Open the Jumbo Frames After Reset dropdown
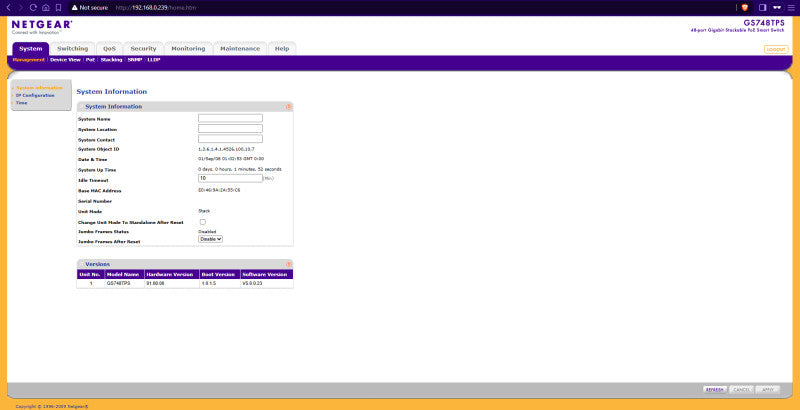The width and height of the screenshot is (800, 410). click(x=211, y=239)
